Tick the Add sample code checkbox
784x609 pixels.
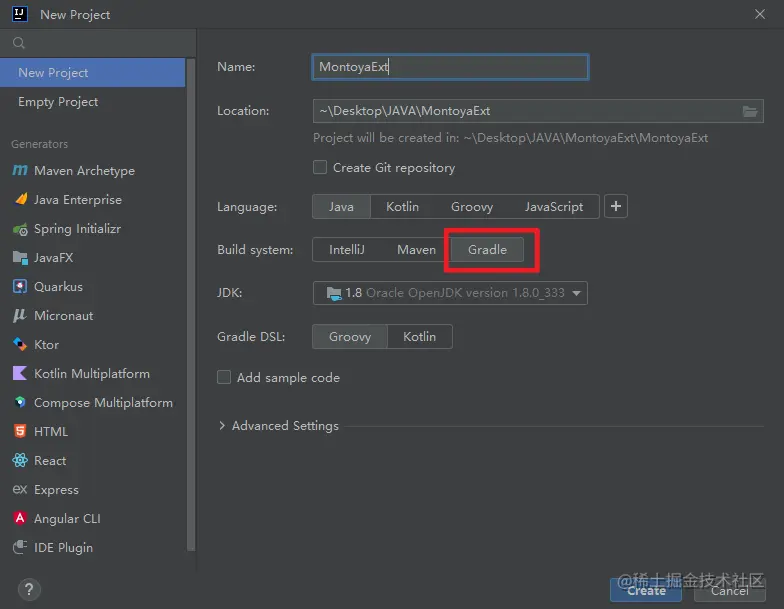[x=224, y=377]
